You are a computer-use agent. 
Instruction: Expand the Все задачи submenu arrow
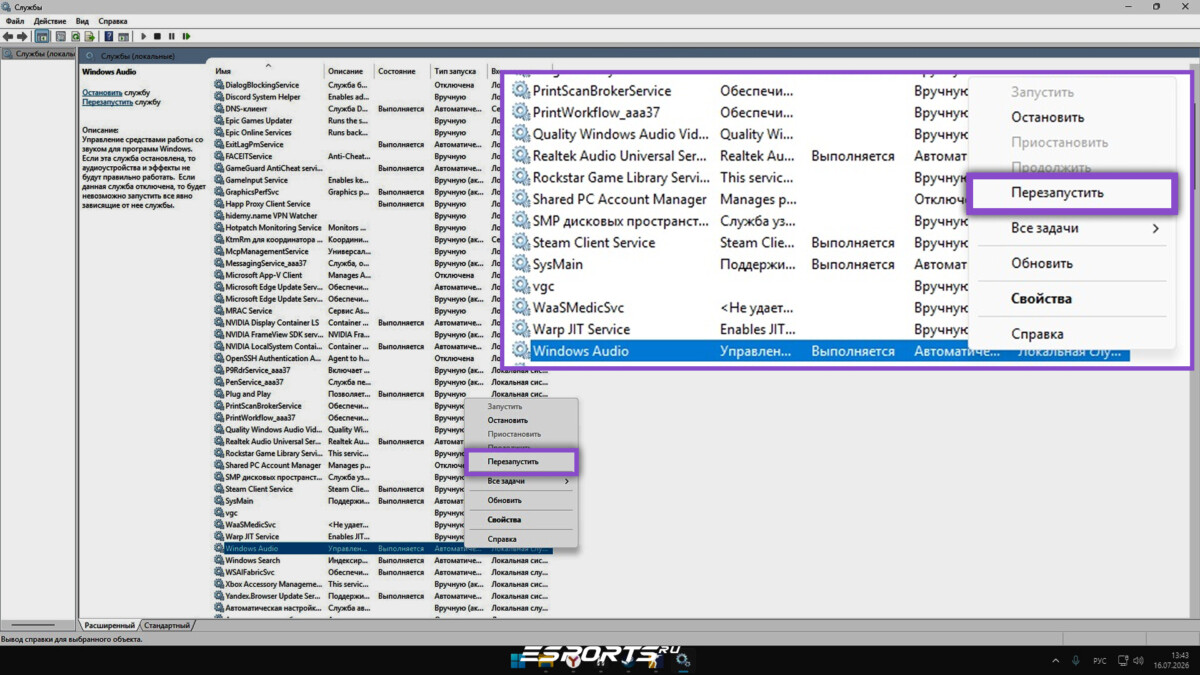pyautogui.click(x=567, y=481)
